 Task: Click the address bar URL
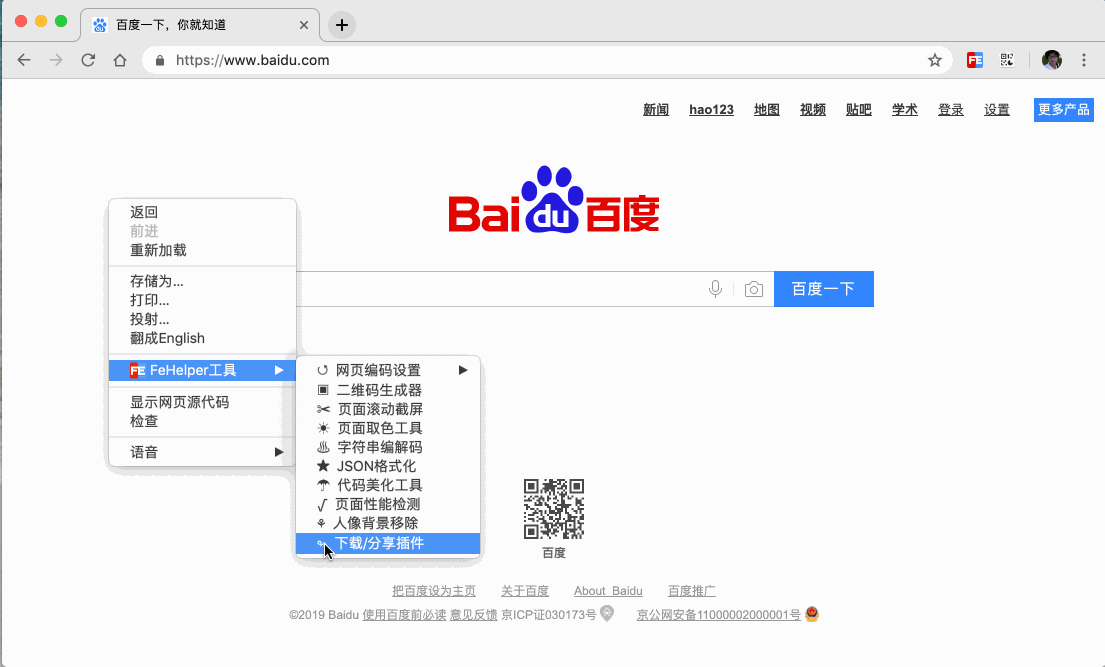click(252, 61)
